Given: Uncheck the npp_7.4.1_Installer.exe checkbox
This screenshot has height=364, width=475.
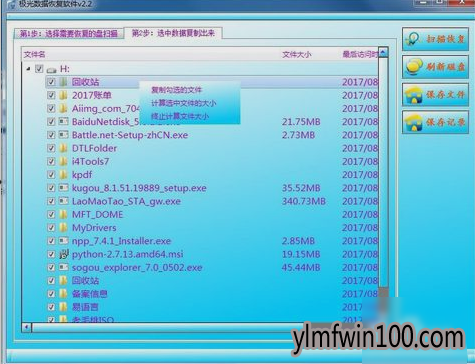Looking at the screenshot, I should click(x=51, y=241).
